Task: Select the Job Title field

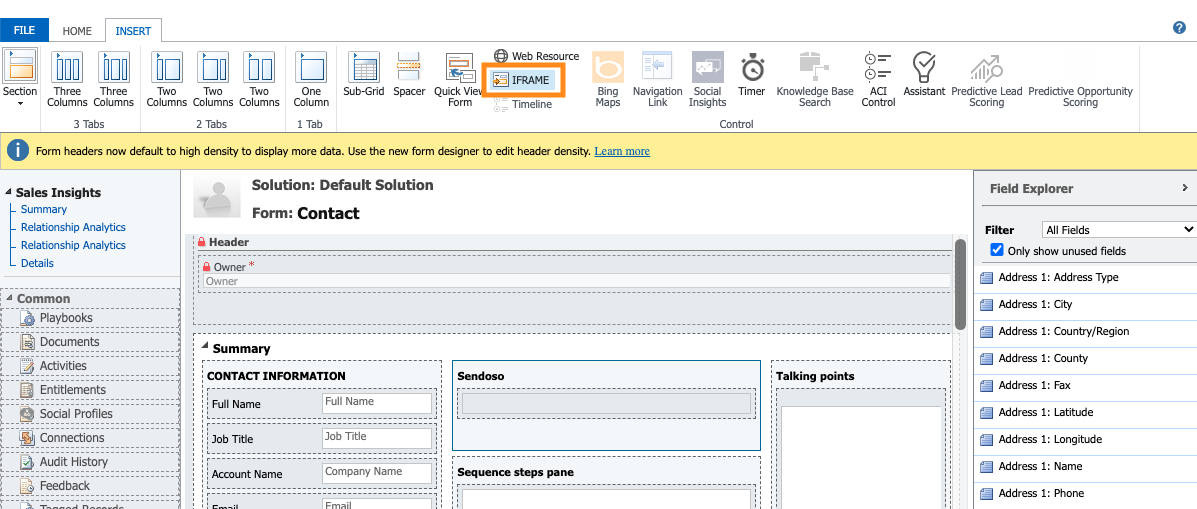Action: [321, 439]
